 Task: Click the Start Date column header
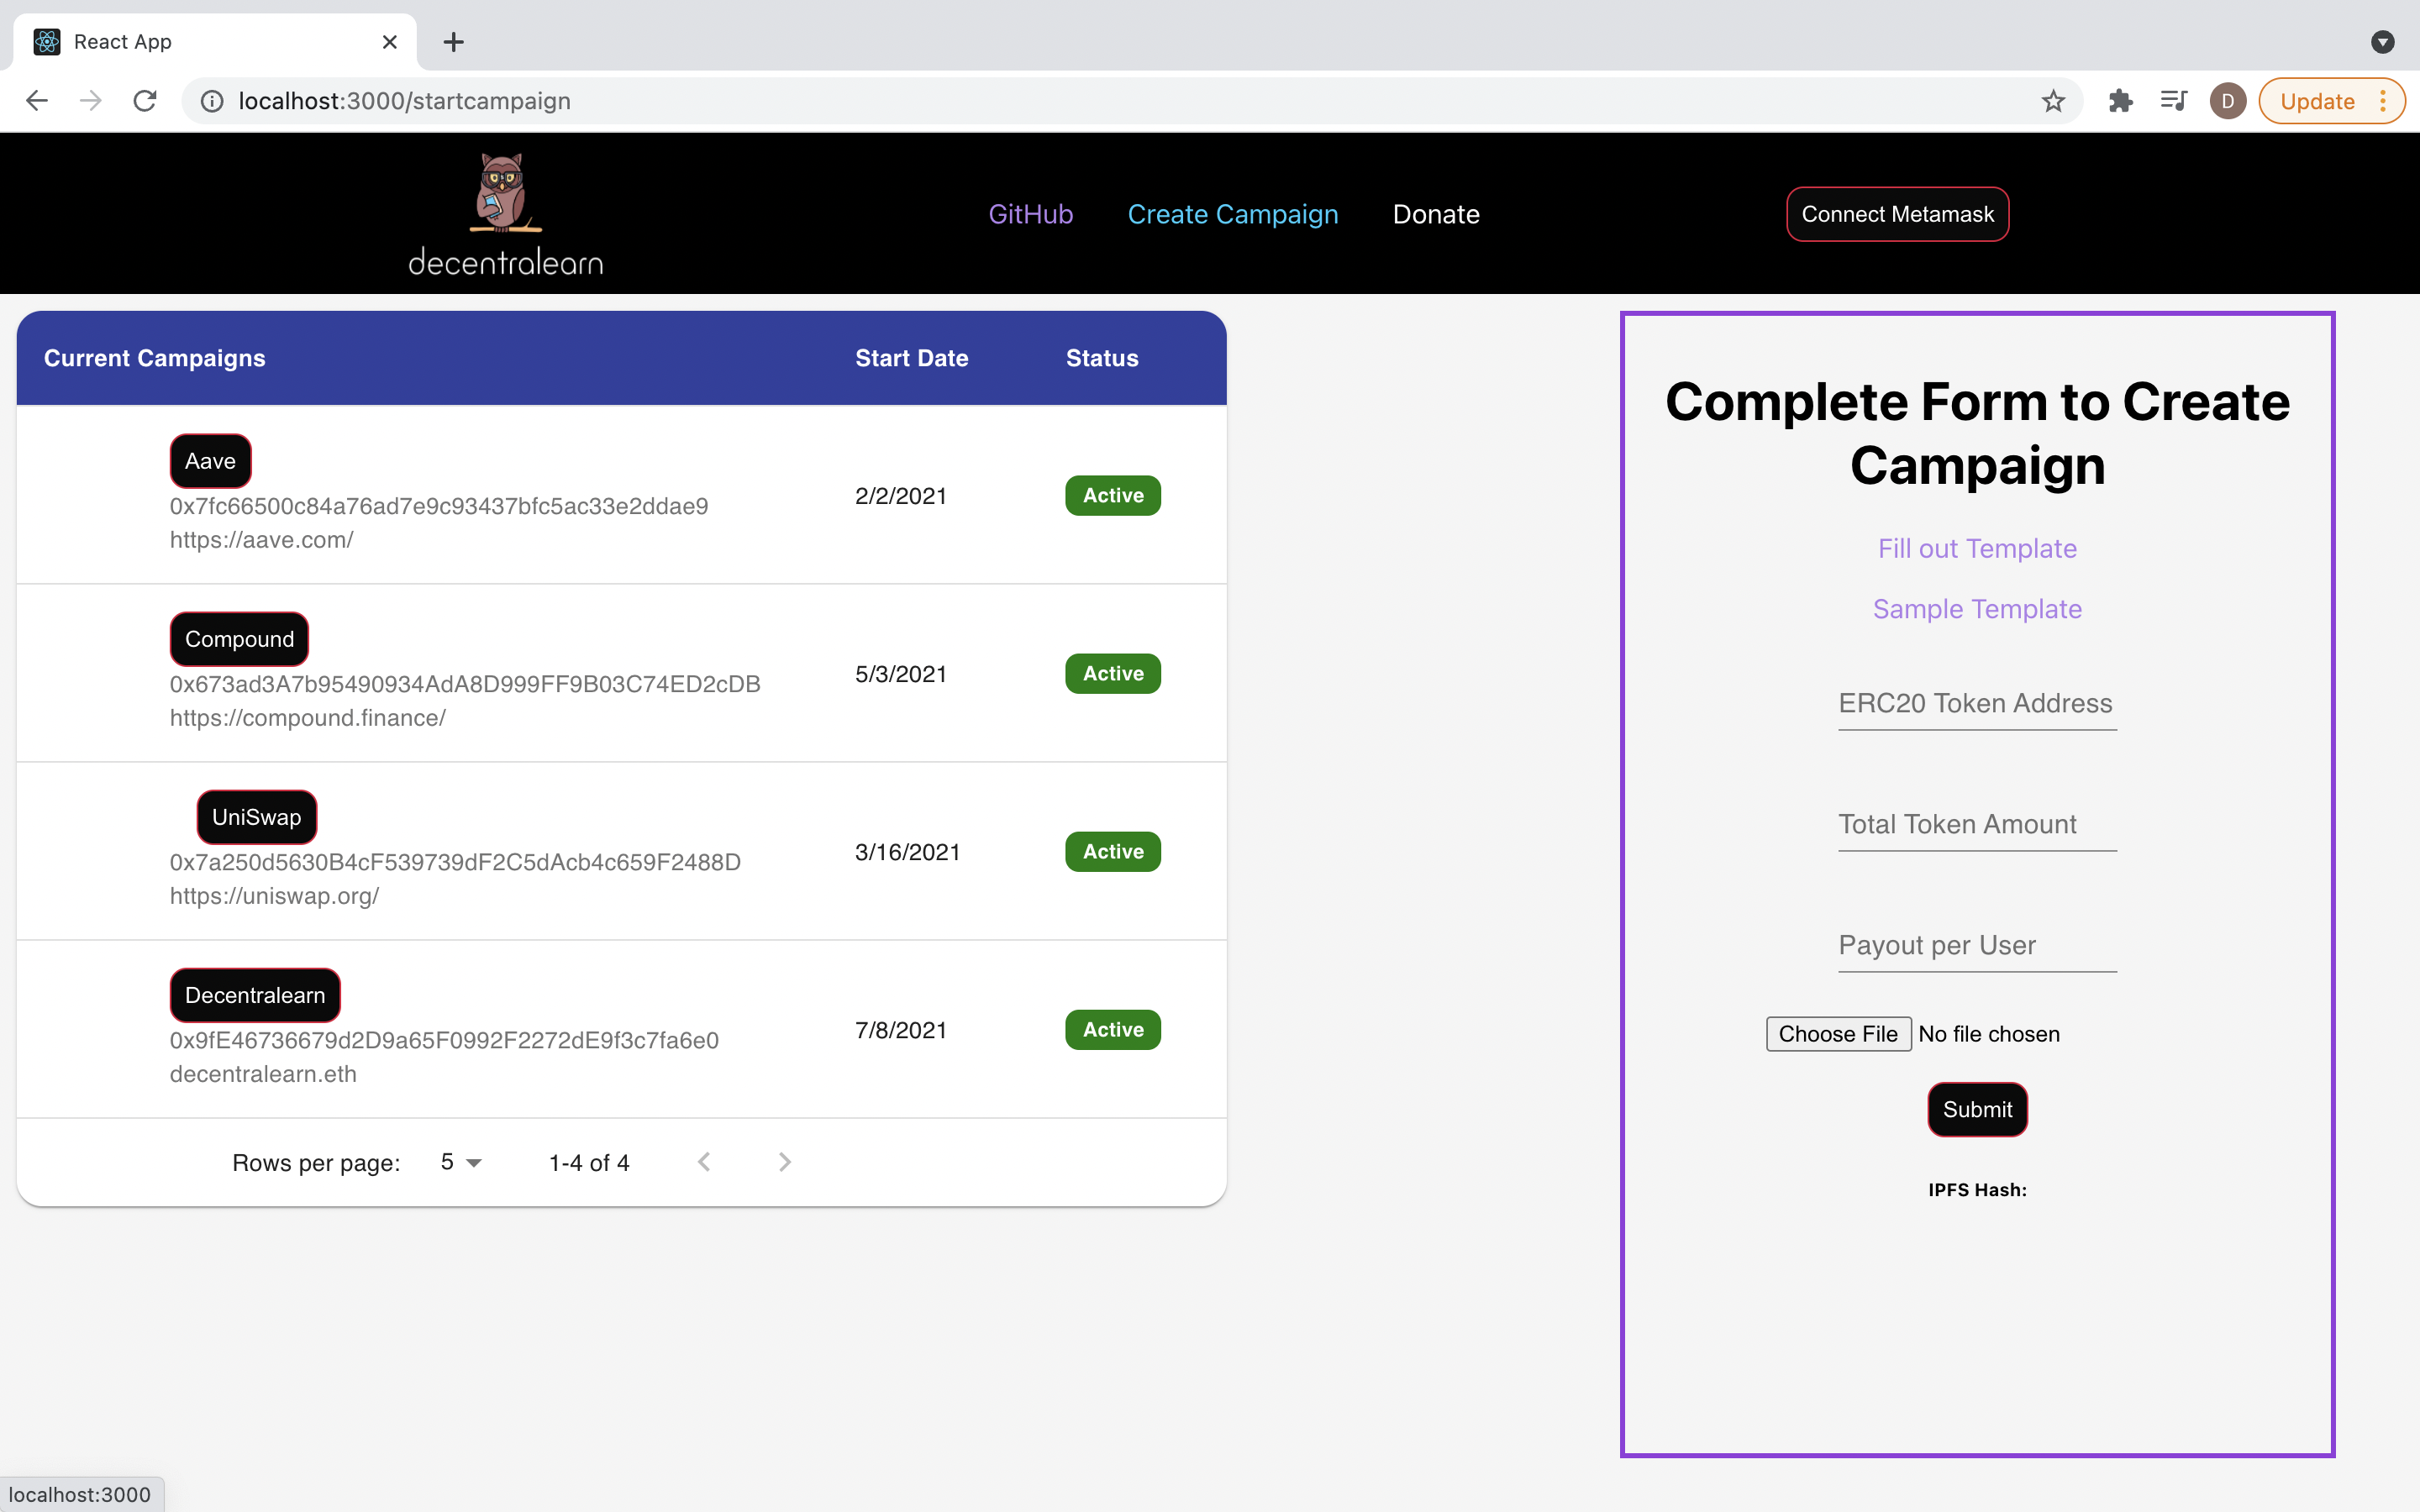pyautogui.click(x=911, y=358)
